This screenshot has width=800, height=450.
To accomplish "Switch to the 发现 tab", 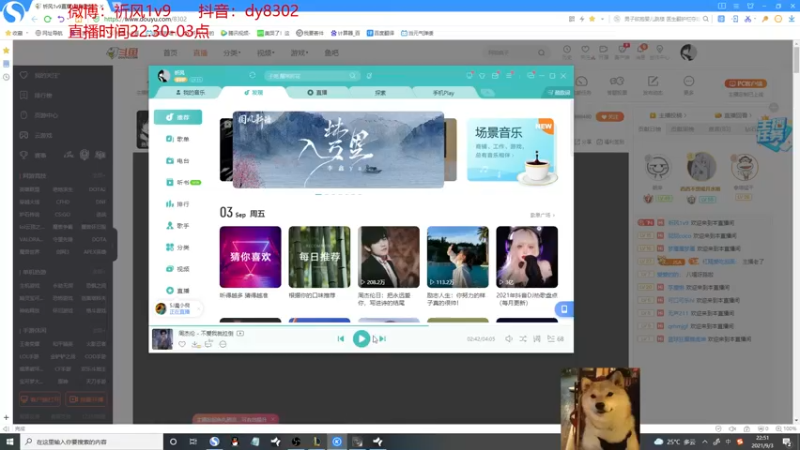I will (254, 92).
